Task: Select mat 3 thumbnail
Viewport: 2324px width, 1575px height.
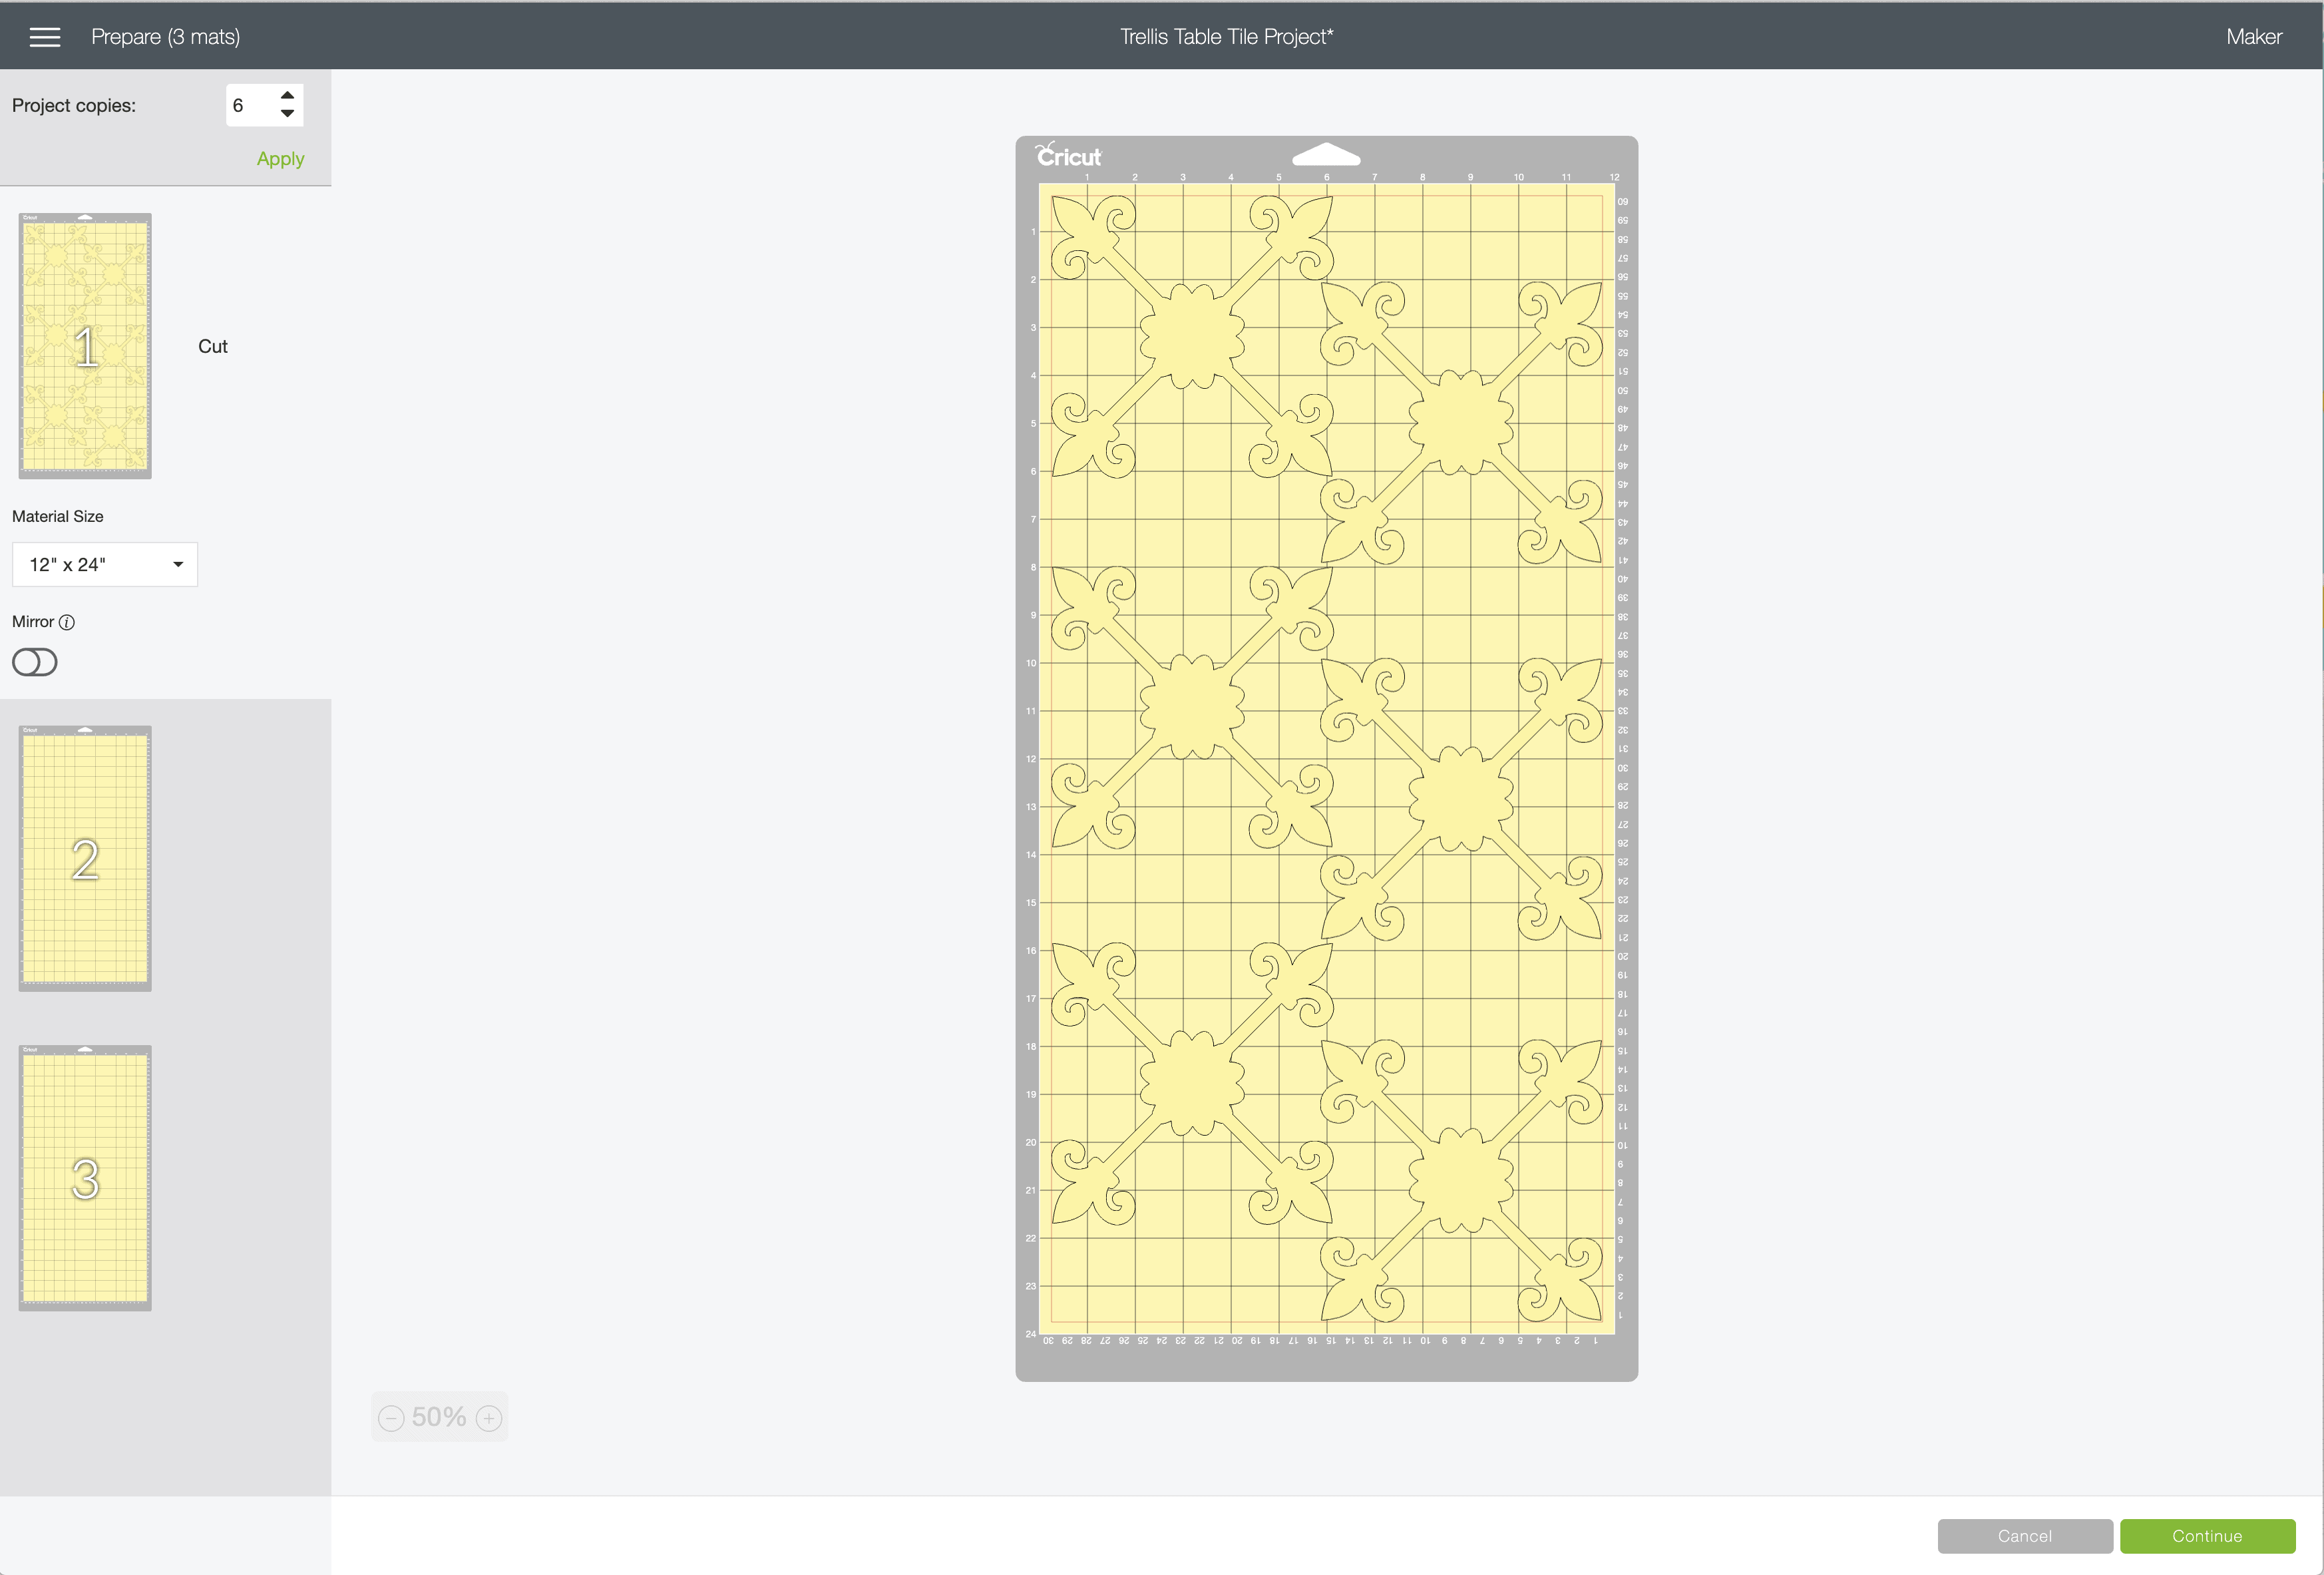Action: tap(85, 1178)
